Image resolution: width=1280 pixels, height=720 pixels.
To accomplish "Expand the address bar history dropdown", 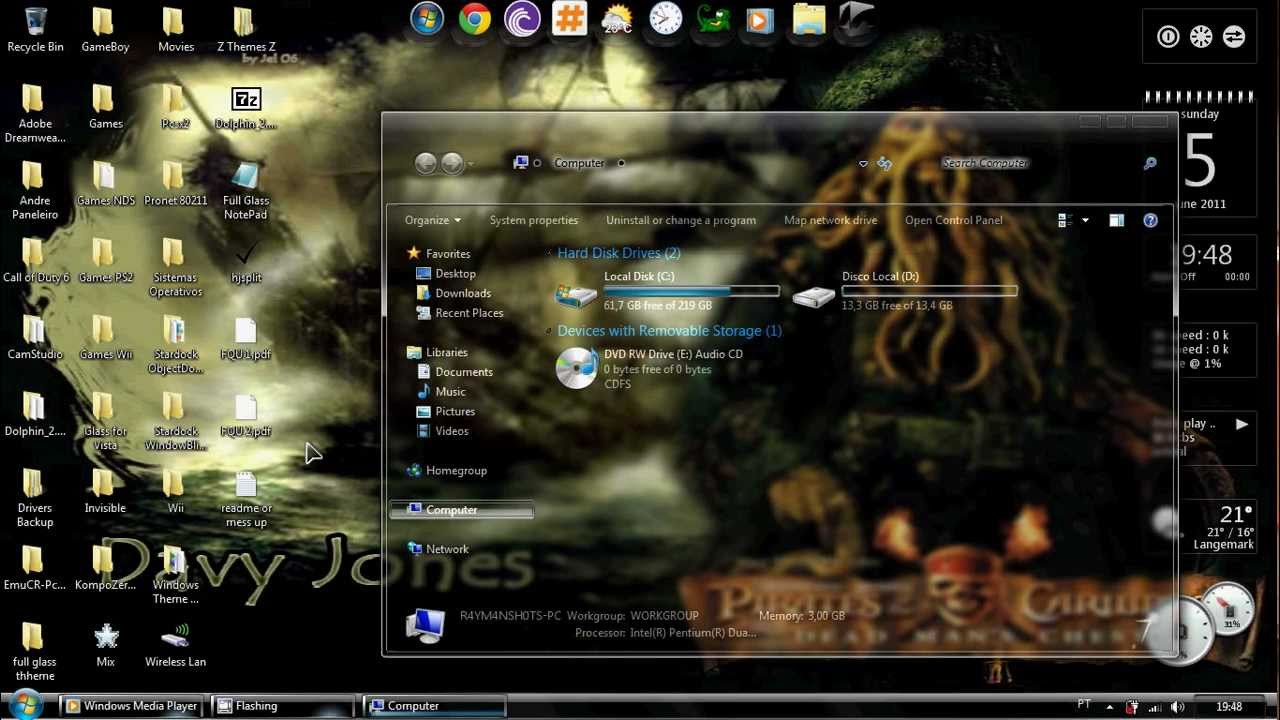I will [x=863, y=163].
